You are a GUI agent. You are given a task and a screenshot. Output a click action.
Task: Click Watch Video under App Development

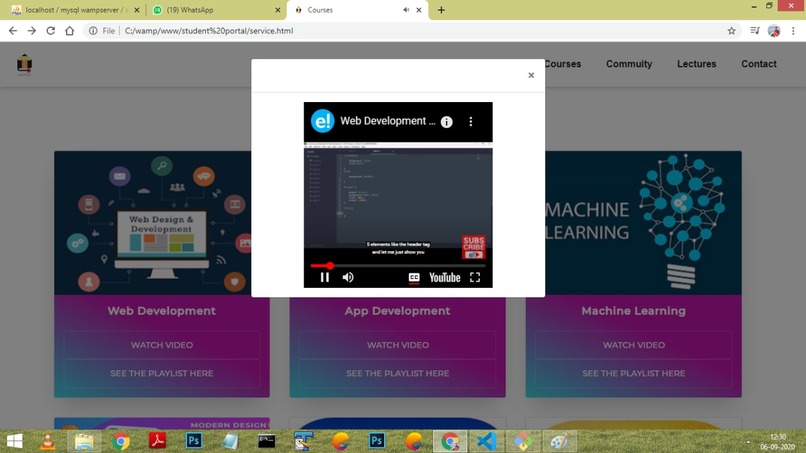coord(397,345)
